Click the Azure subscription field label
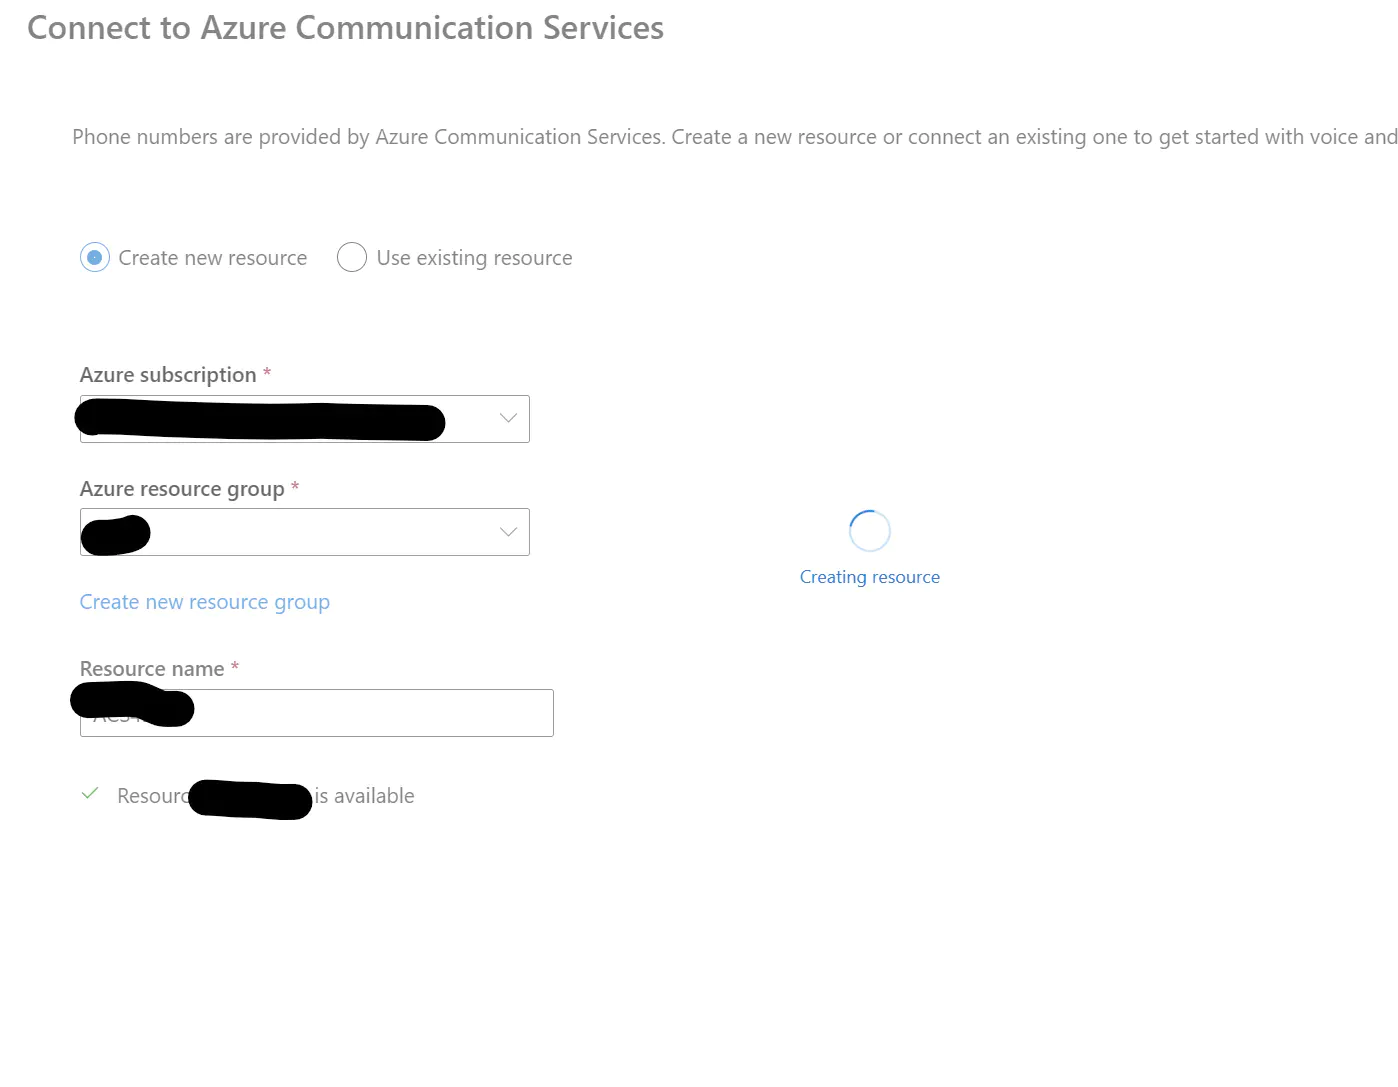The height and width of the screenshot is (1087, 1398). click(x=168, y=375)
